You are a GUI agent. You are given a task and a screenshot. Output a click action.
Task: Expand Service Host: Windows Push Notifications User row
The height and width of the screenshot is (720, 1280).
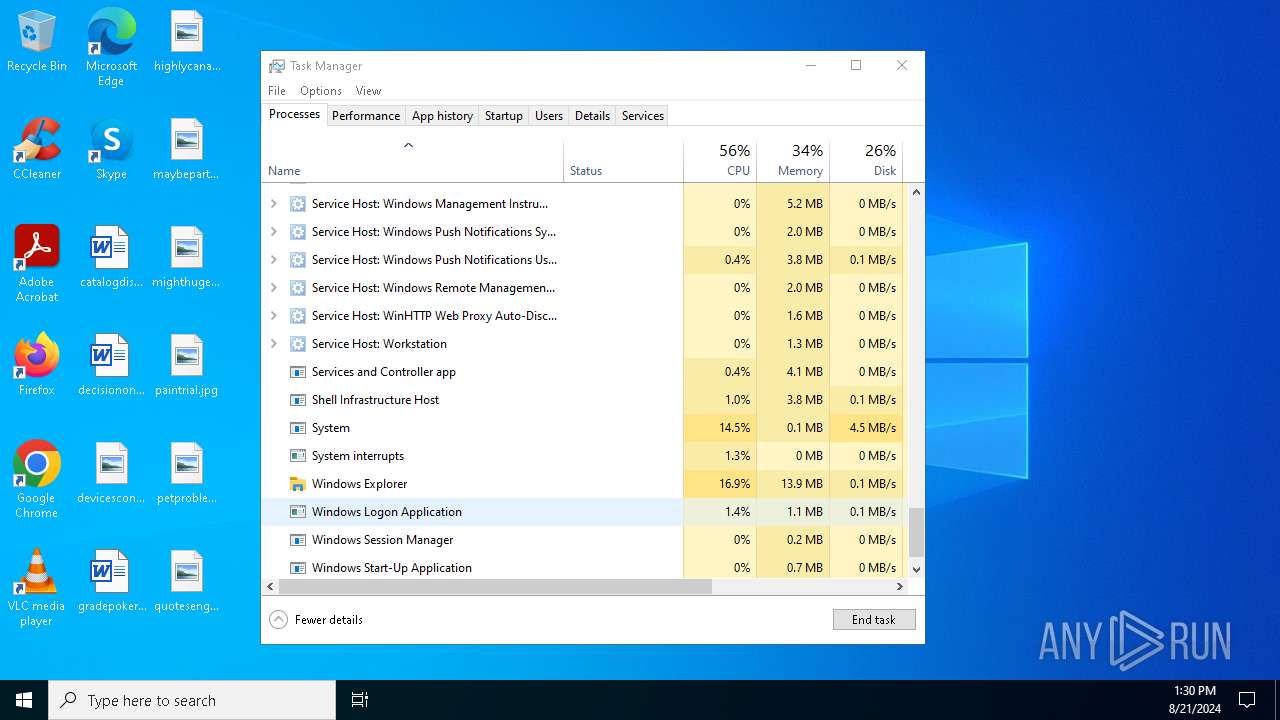point(274,260)
